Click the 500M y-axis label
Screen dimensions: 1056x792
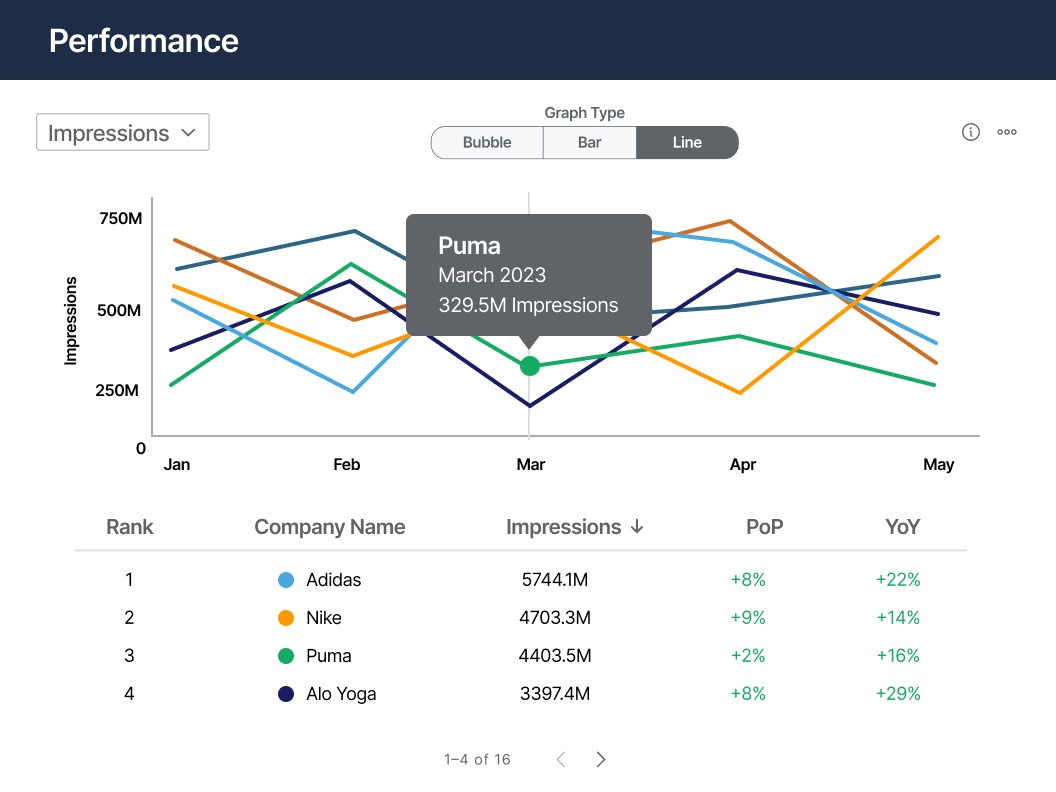[x=119, y=310]
